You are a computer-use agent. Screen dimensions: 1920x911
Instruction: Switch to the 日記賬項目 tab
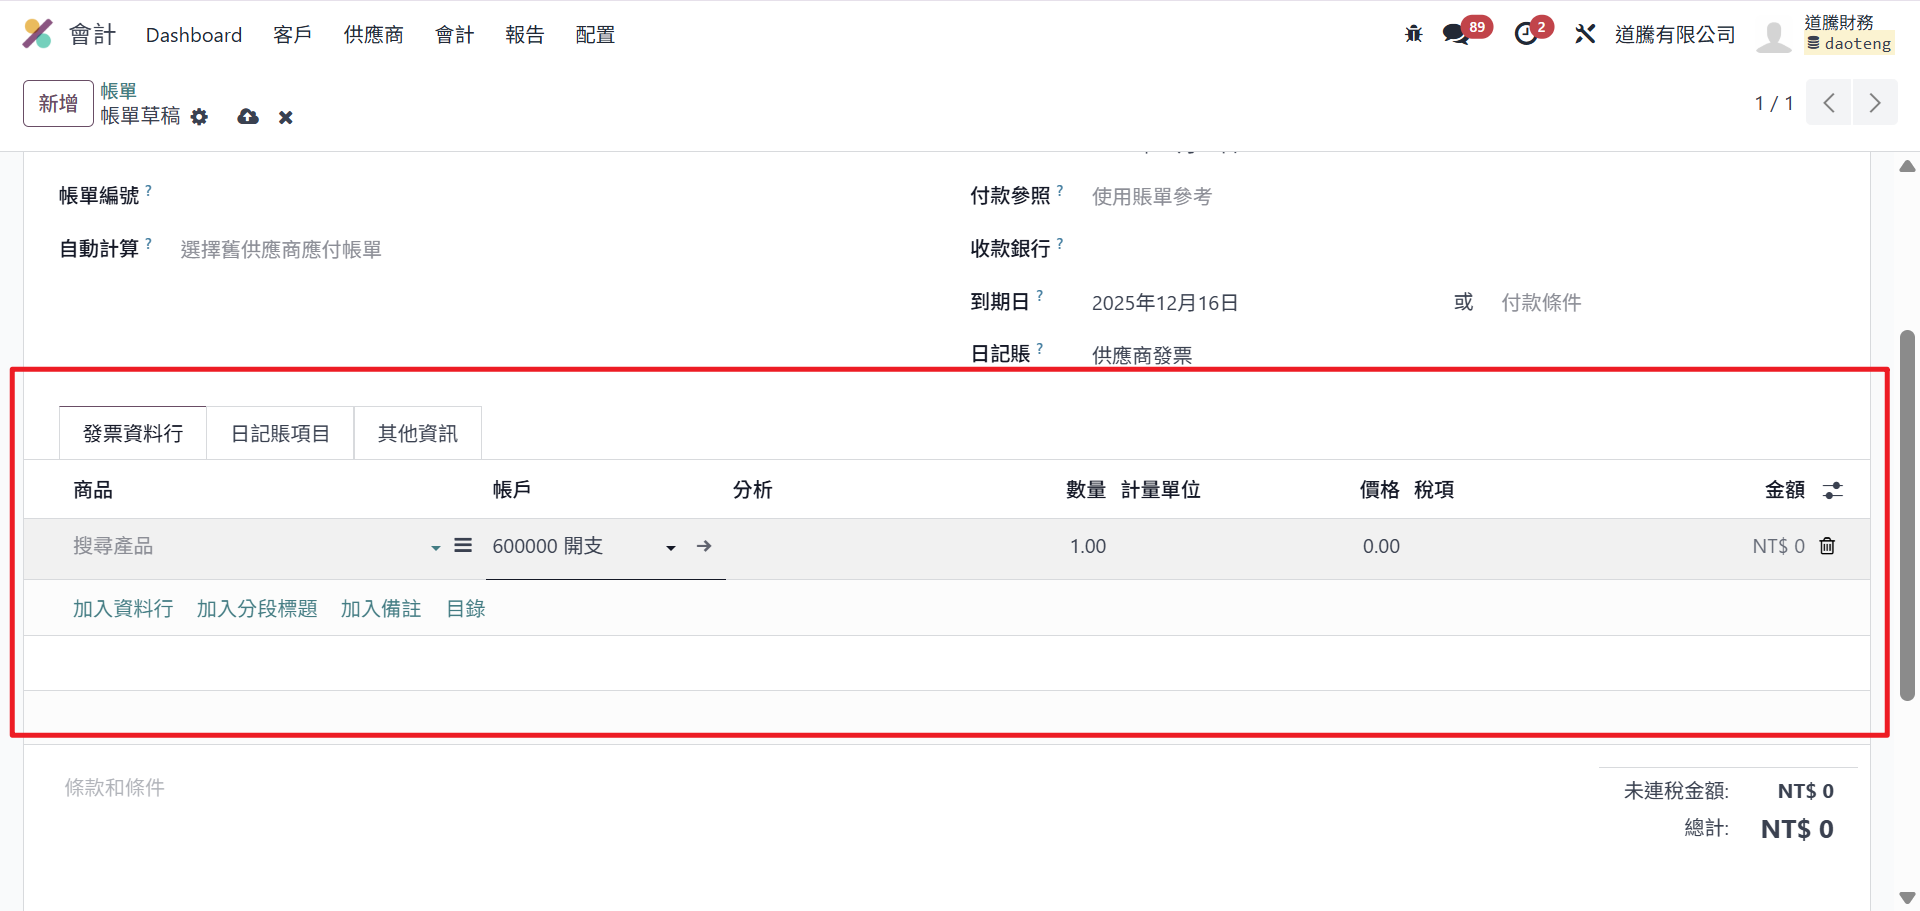280,434
